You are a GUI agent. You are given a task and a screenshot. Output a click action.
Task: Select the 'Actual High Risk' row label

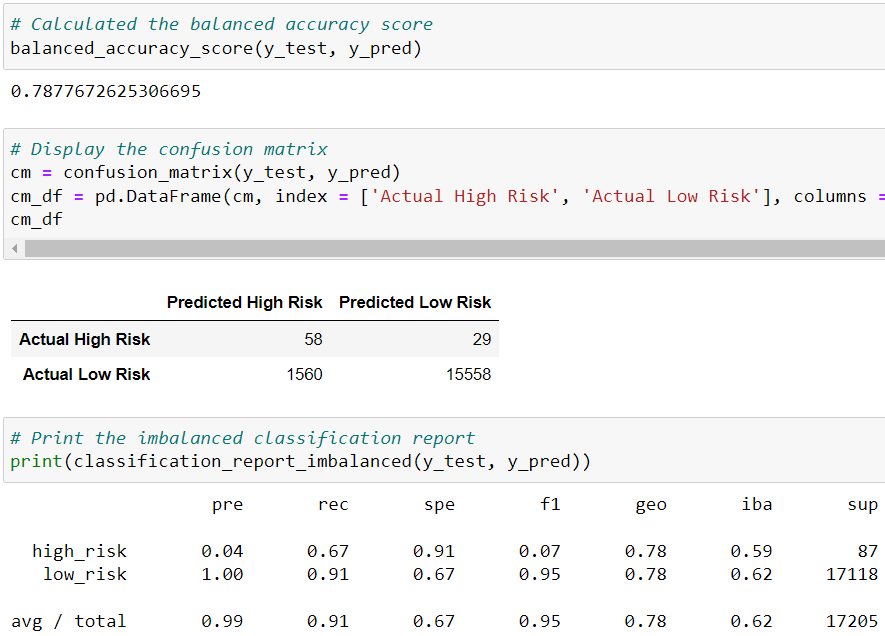pos(84,339)
